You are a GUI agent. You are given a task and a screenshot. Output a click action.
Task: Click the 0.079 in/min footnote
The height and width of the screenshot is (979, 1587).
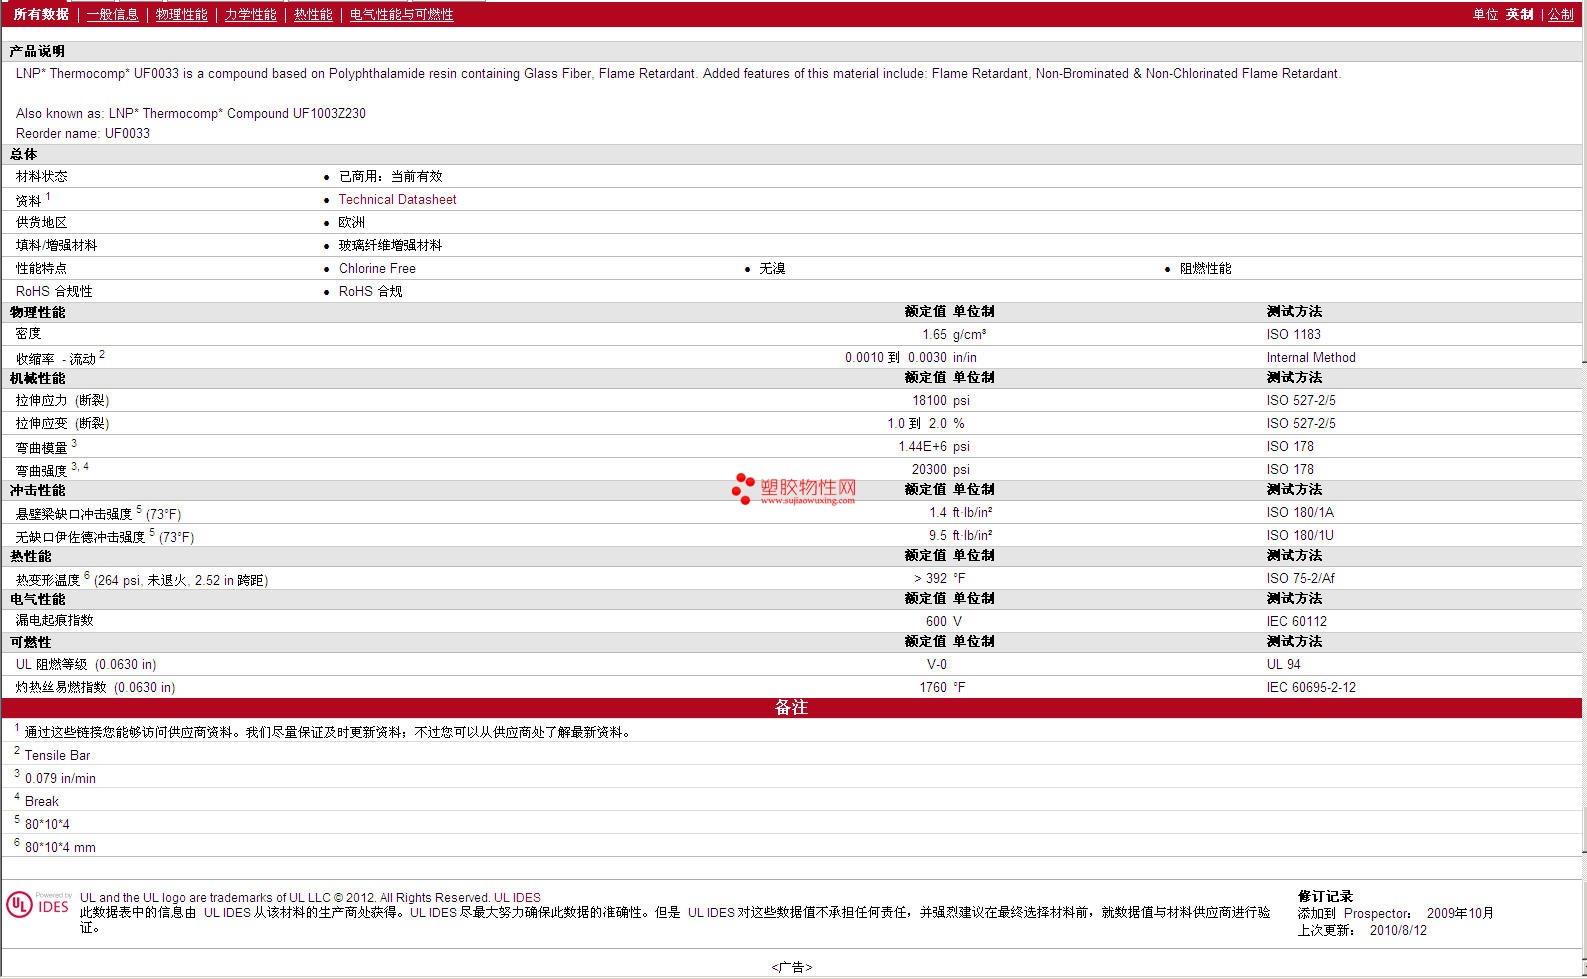tap(60, 778)
